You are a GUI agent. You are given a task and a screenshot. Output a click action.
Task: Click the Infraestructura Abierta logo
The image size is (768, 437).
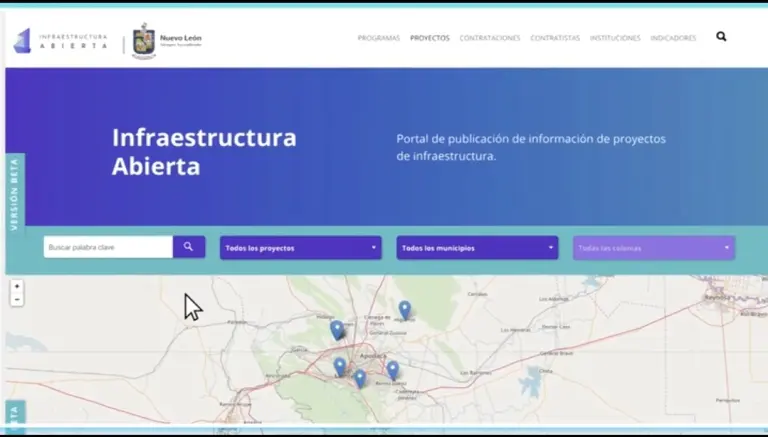61,41
